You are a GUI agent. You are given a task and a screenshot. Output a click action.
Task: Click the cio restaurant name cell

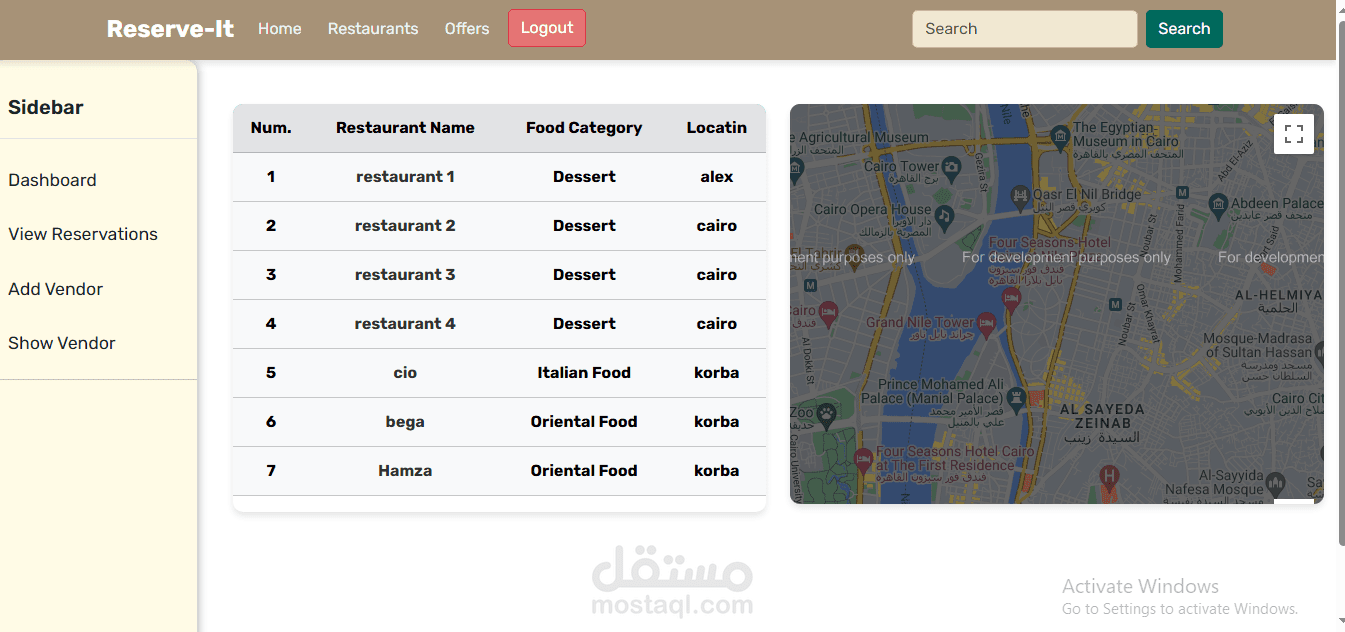click(x=405, y=373)
